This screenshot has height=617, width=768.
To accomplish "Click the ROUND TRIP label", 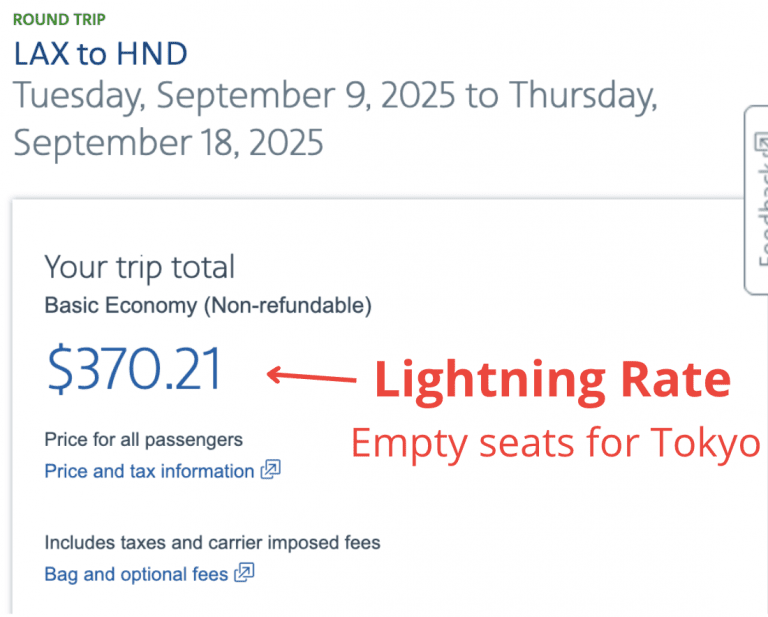I will tap(59, 19).
